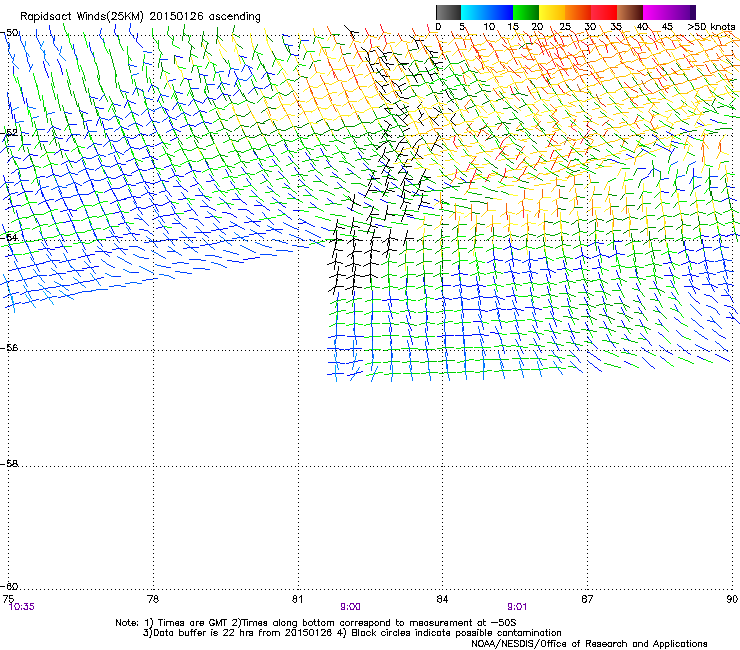Screen dimensions: 740x650
Task: Click the latitude label '-60'
Action: pos(9,586)
